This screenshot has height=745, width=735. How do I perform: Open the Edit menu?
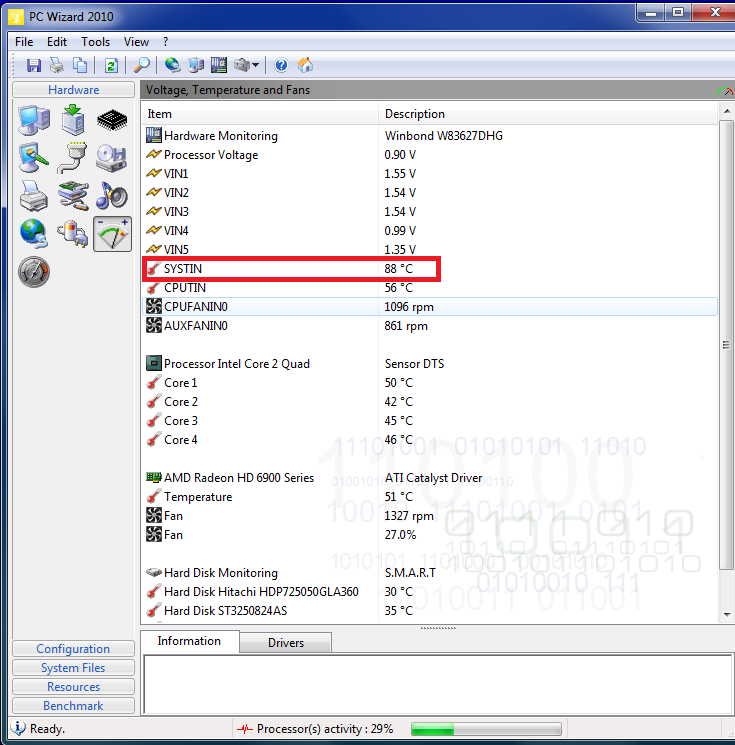click(57, 42)
